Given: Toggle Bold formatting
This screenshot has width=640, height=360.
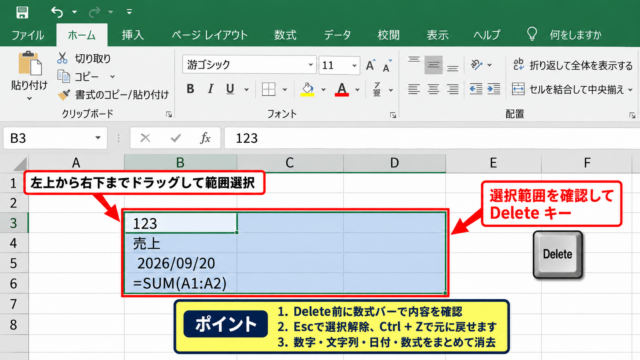Looking at the screenshot, I should click(190, 89).
